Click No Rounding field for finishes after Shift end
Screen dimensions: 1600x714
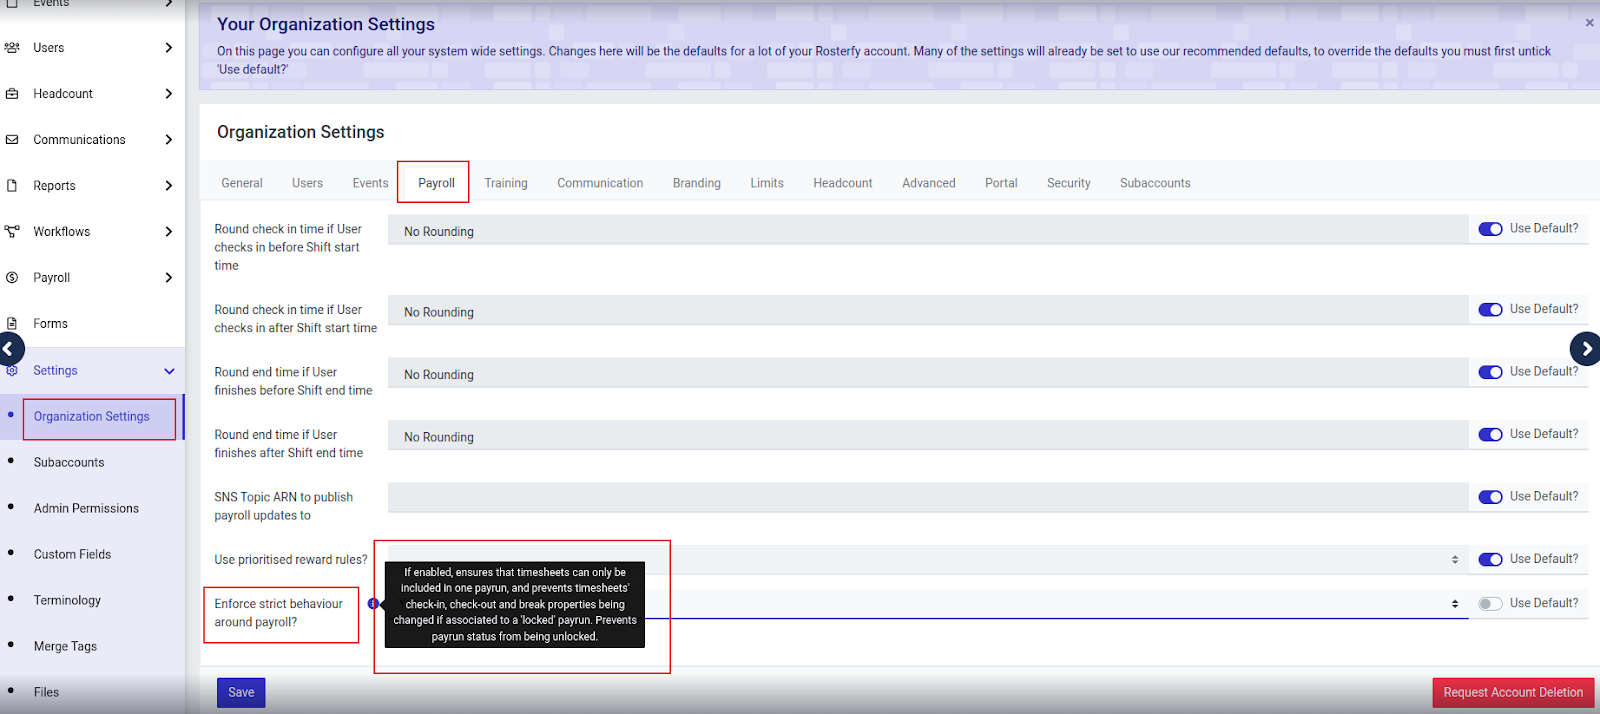tap(928, 437)
